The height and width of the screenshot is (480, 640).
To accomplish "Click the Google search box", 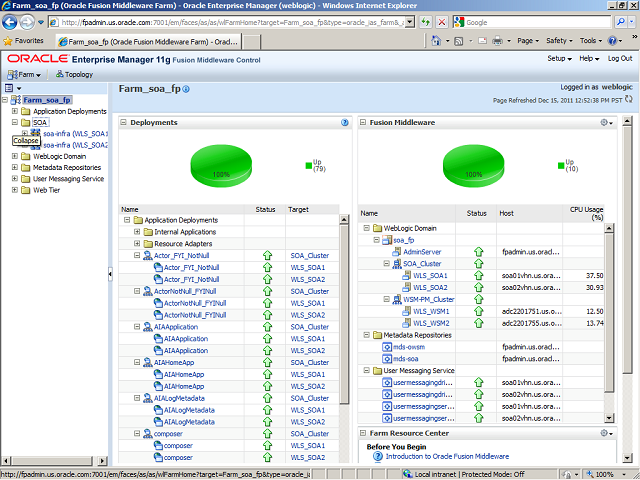I will tap(540, 22).
